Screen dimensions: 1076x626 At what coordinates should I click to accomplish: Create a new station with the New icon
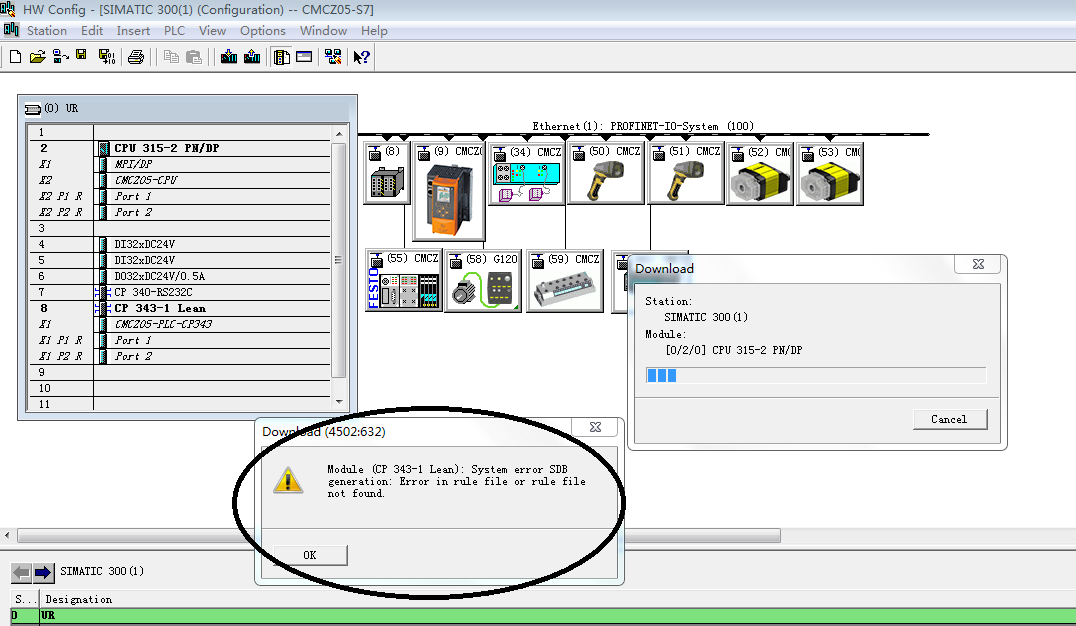[x=15, y=57]
